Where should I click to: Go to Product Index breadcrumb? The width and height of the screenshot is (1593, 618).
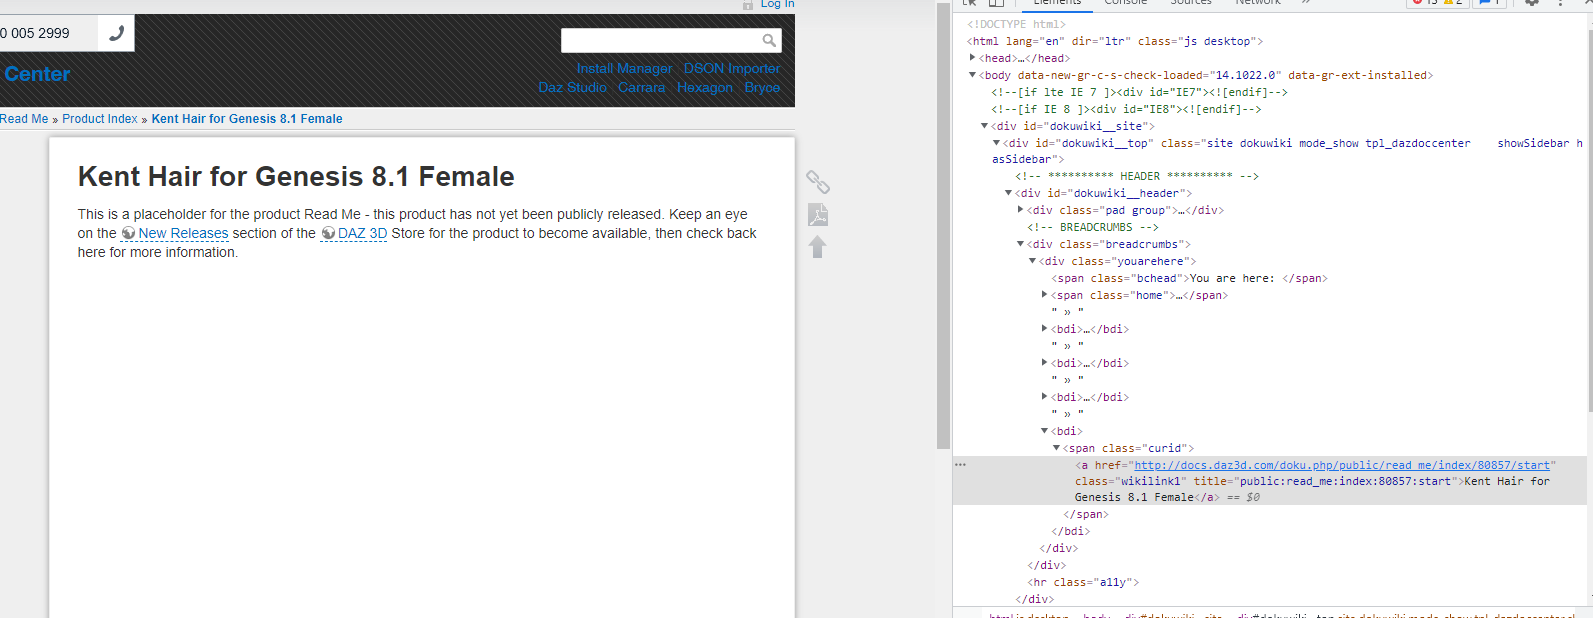(x=100, y=118)
